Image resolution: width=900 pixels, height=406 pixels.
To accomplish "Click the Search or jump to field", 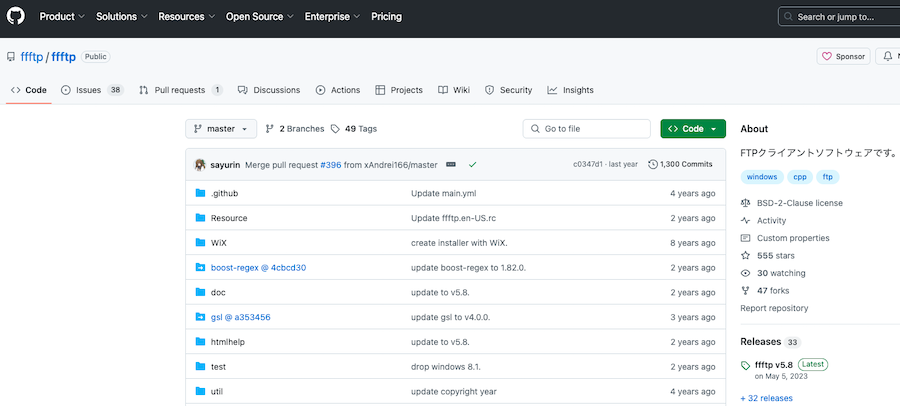I will pyautogui.click(x=839, y=17).
